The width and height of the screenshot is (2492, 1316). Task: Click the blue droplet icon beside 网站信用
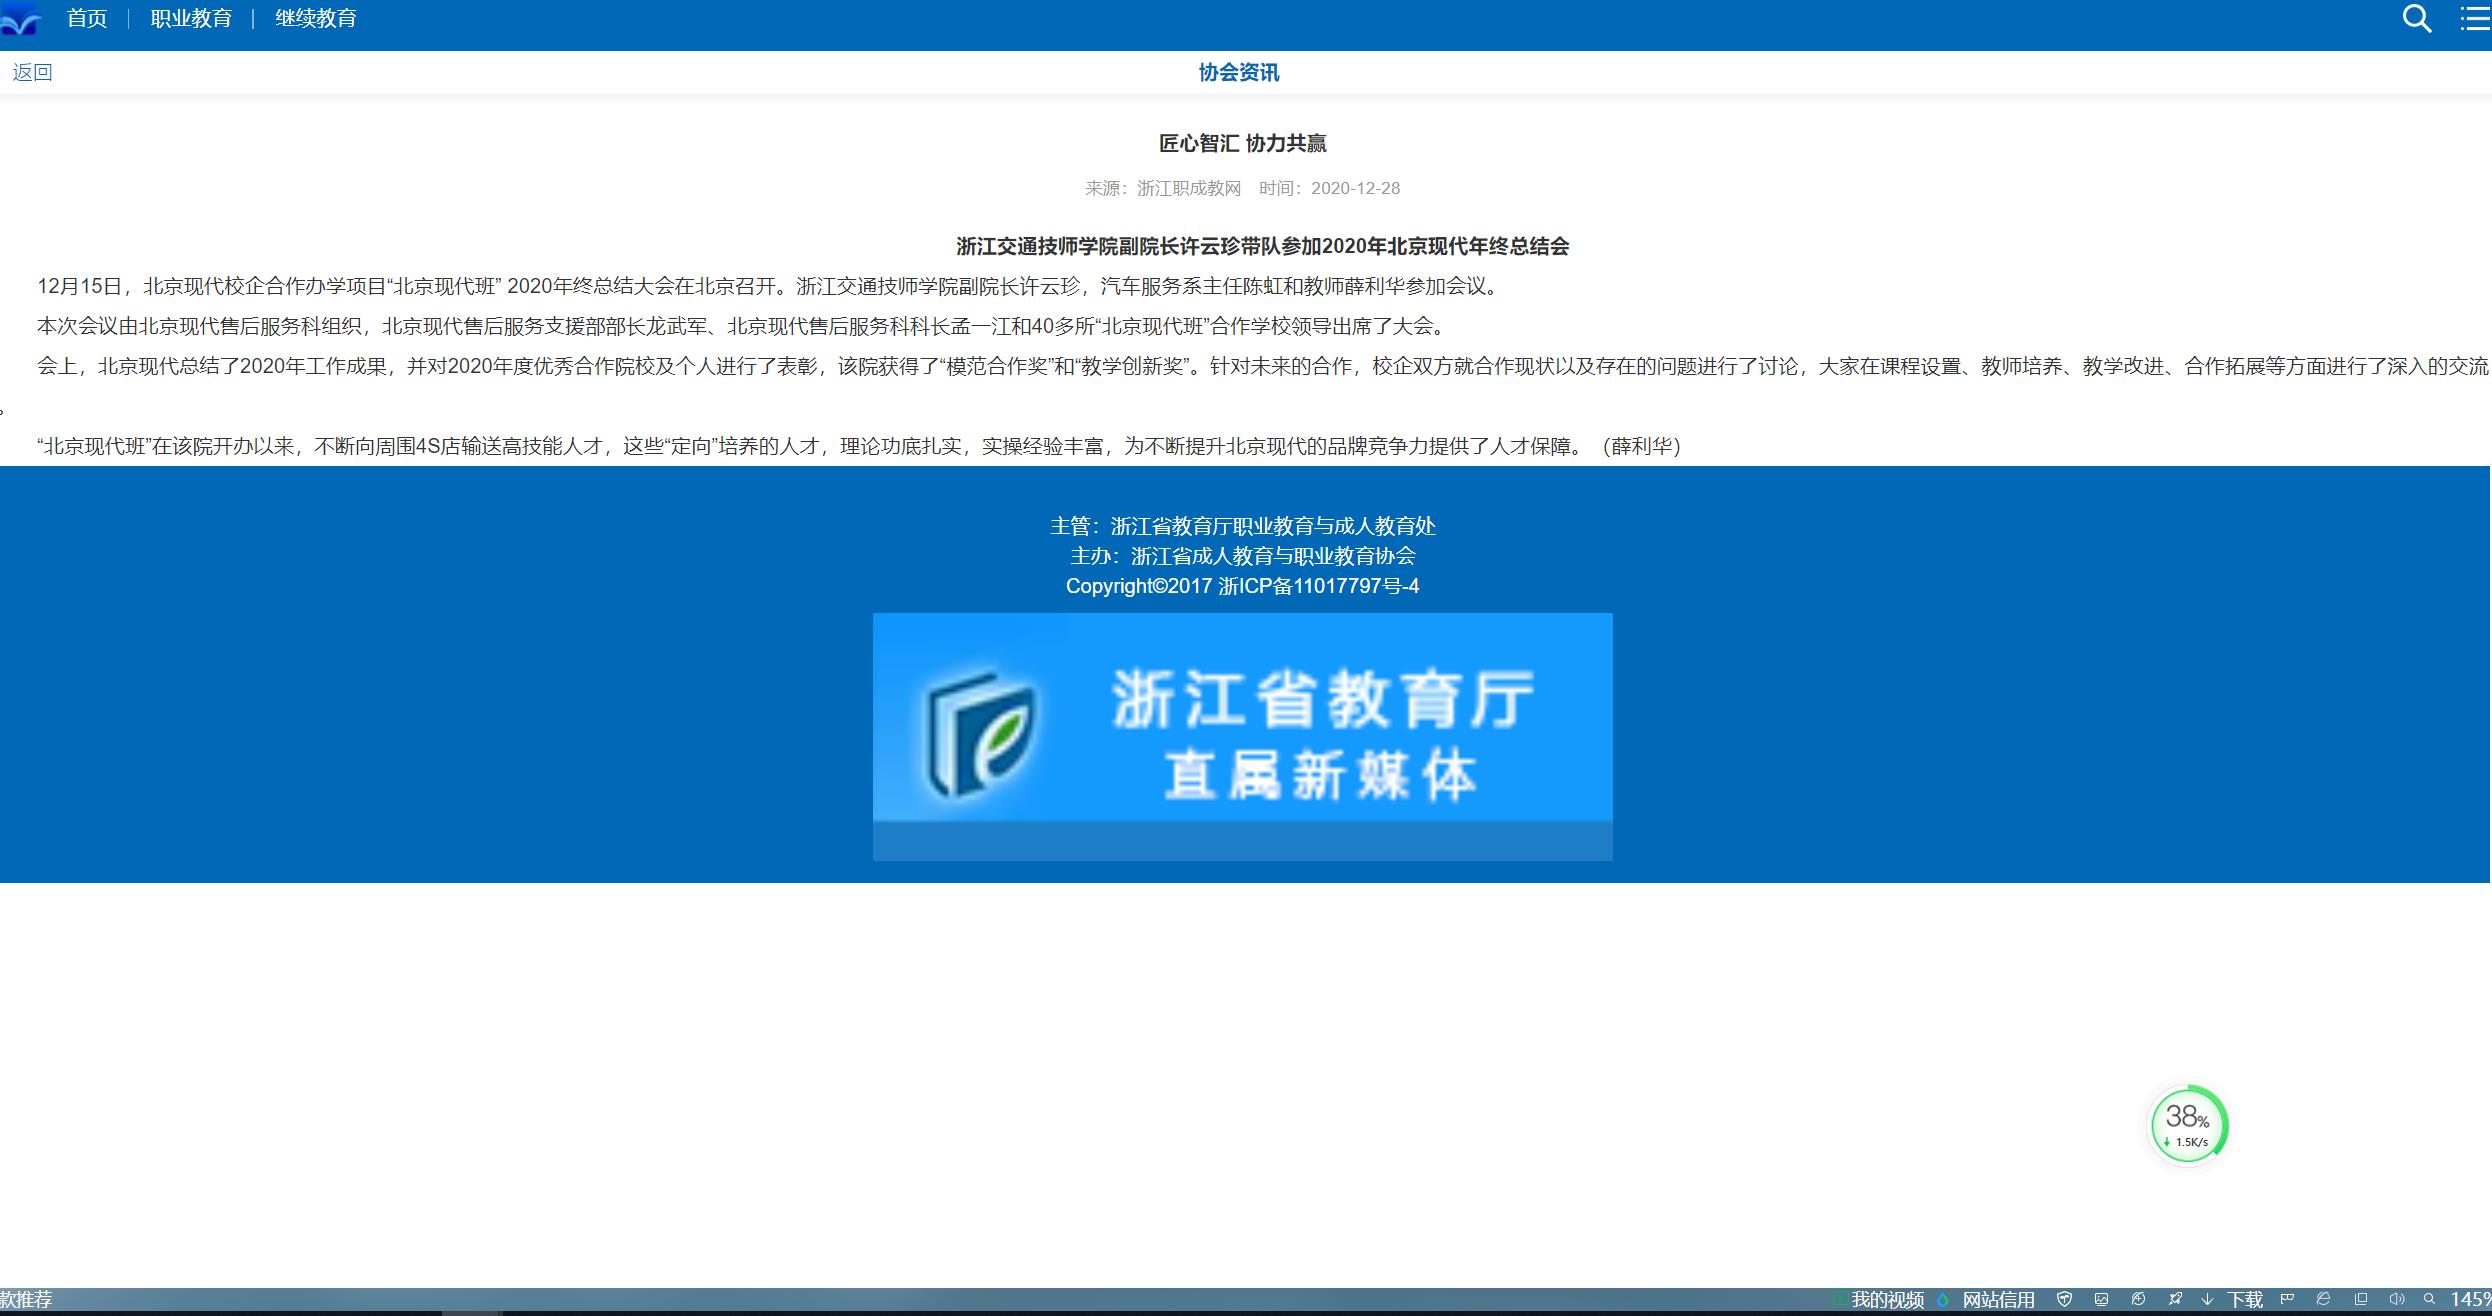pos(1943,1300)
